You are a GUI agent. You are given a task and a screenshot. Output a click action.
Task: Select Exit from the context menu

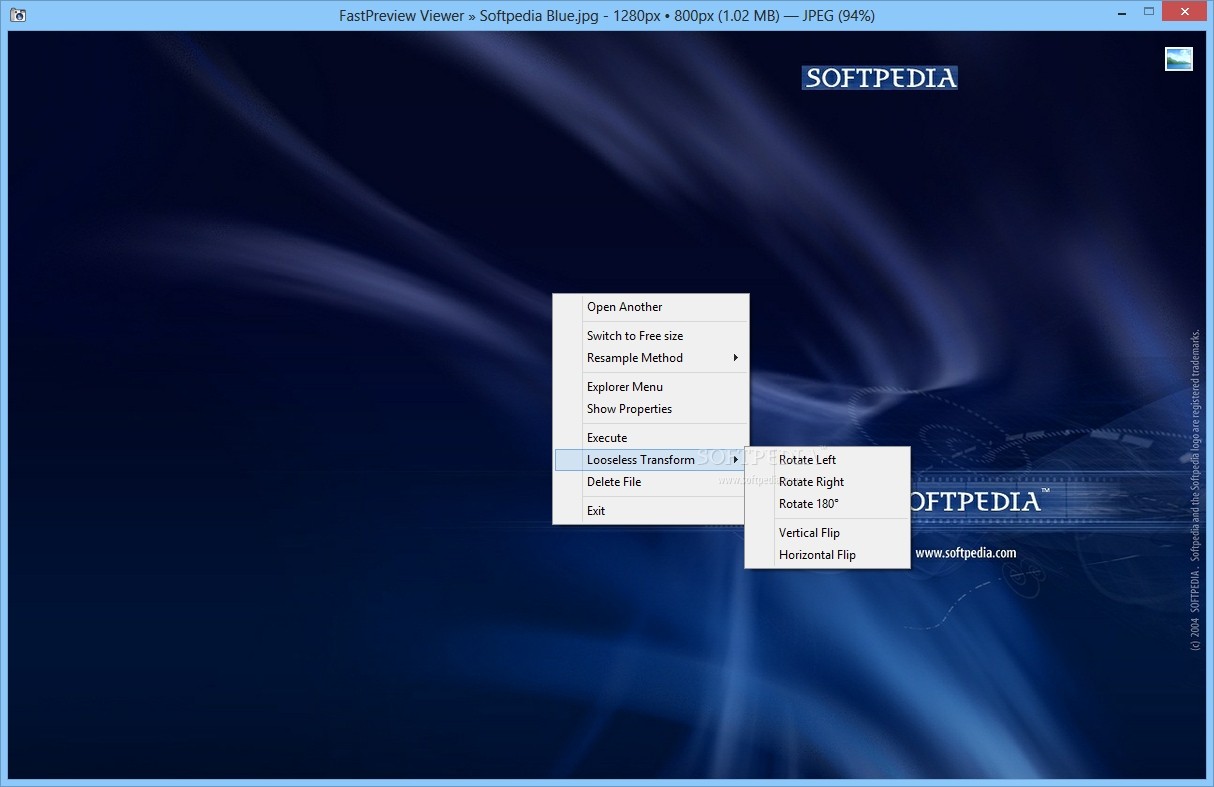651,511
